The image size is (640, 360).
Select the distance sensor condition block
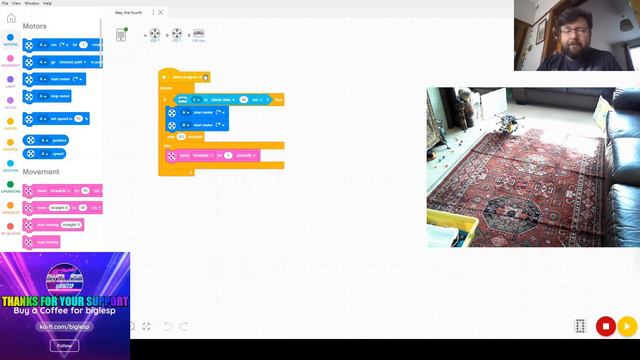pos(222,100)
